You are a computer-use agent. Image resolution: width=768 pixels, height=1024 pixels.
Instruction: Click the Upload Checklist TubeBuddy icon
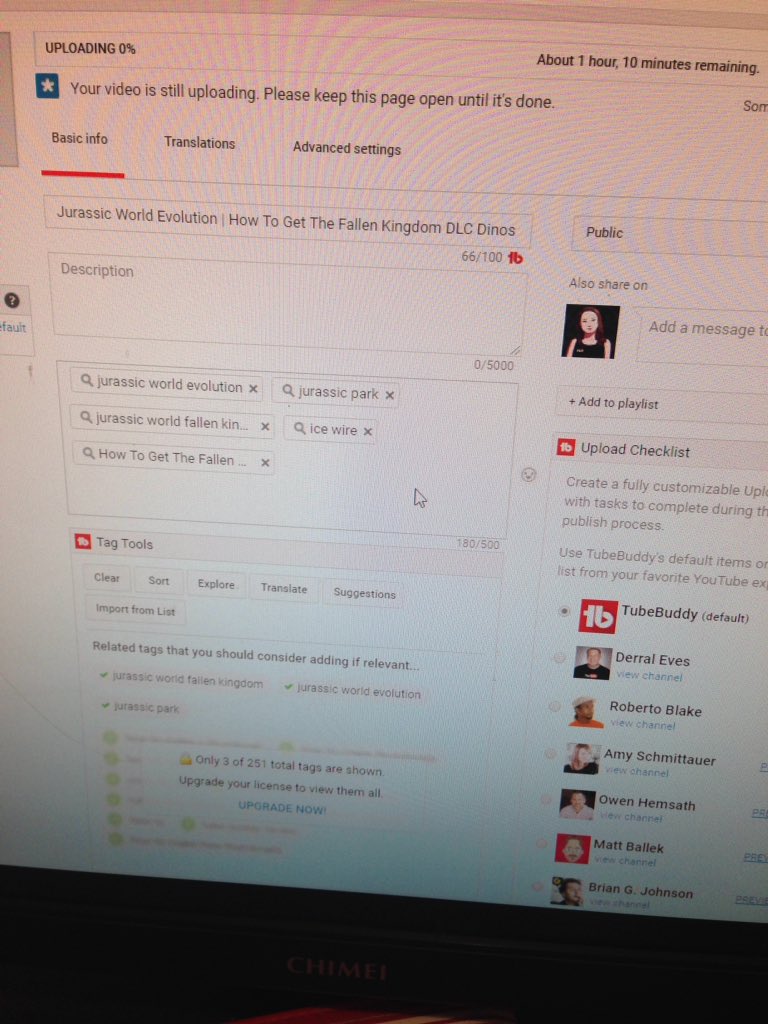click(565, 447)
